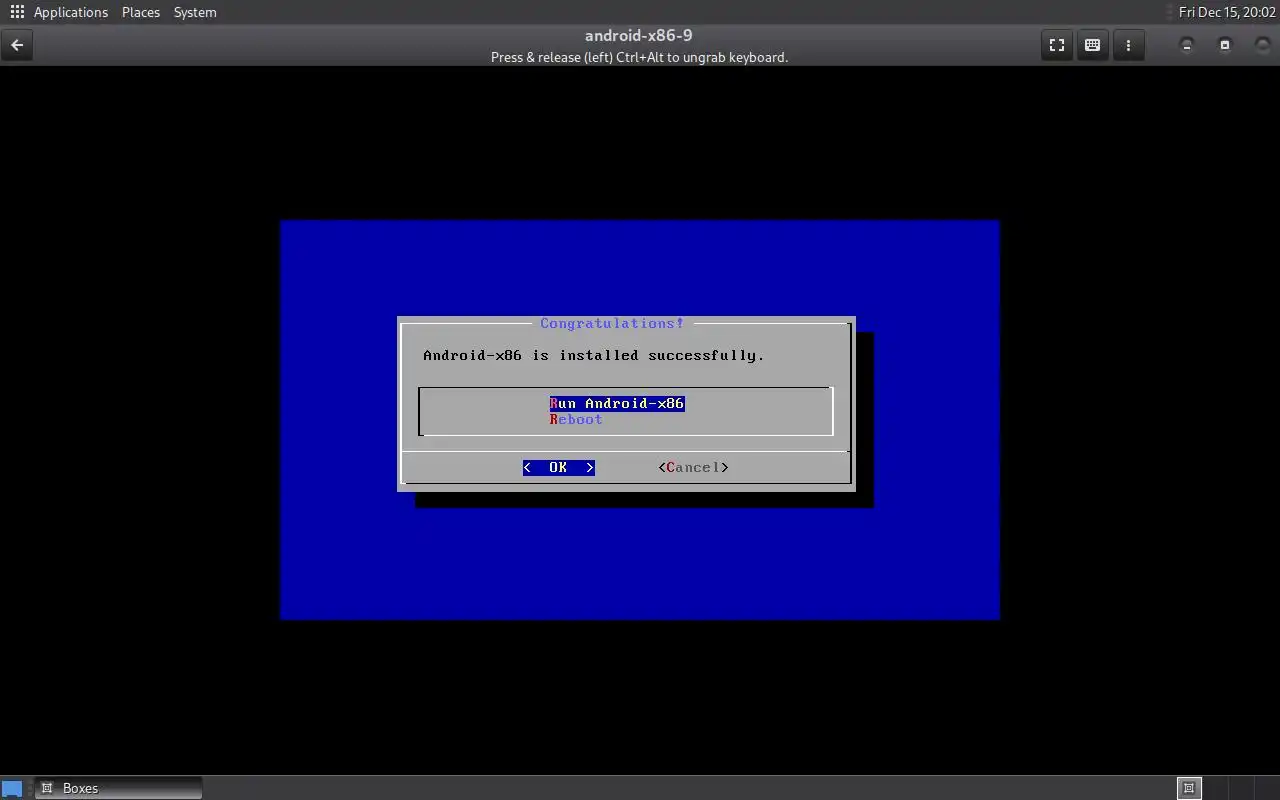Click the Congratulations! dialog title
This screenshot has height=800, width=1280.
tap(612, 323)
